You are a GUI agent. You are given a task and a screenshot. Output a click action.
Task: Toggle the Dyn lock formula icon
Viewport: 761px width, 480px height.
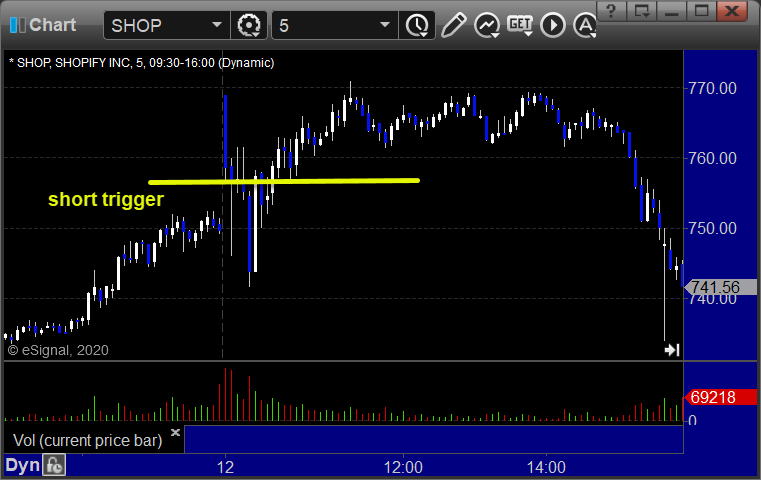(54, 465)
